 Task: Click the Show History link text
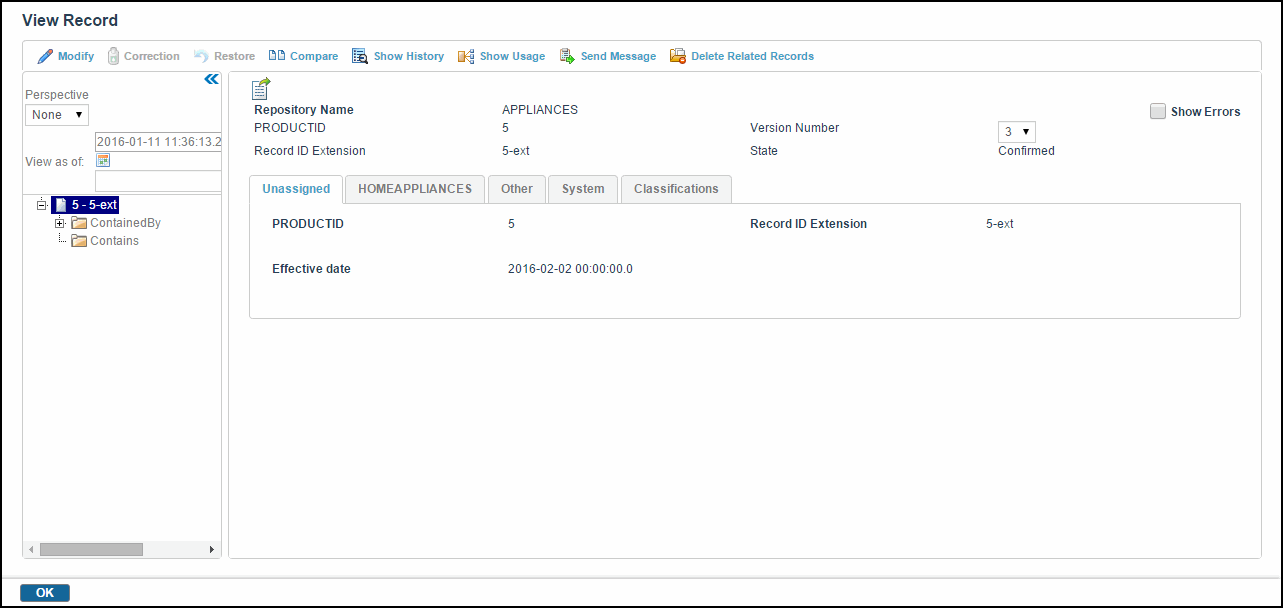(x=409, y=57)
